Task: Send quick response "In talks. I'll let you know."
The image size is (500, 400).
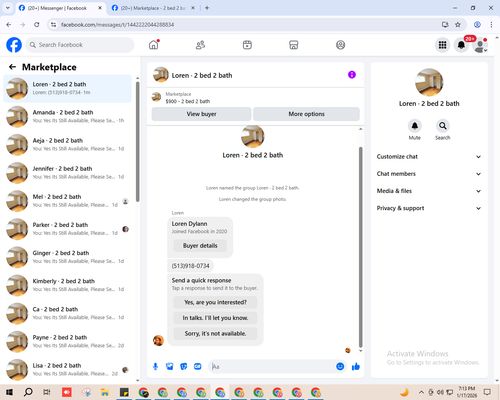Action: pos(215,318)
